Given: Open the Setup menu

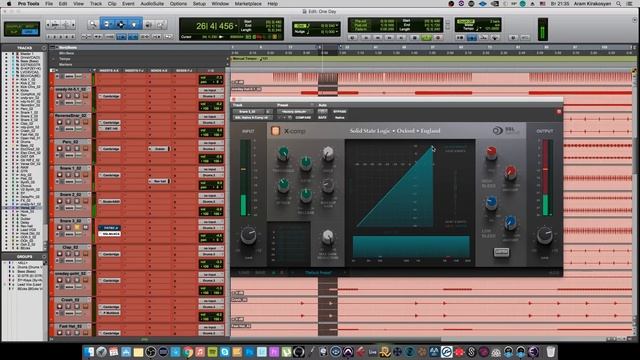Looking at the screenshot, I should tap(199, 4).
